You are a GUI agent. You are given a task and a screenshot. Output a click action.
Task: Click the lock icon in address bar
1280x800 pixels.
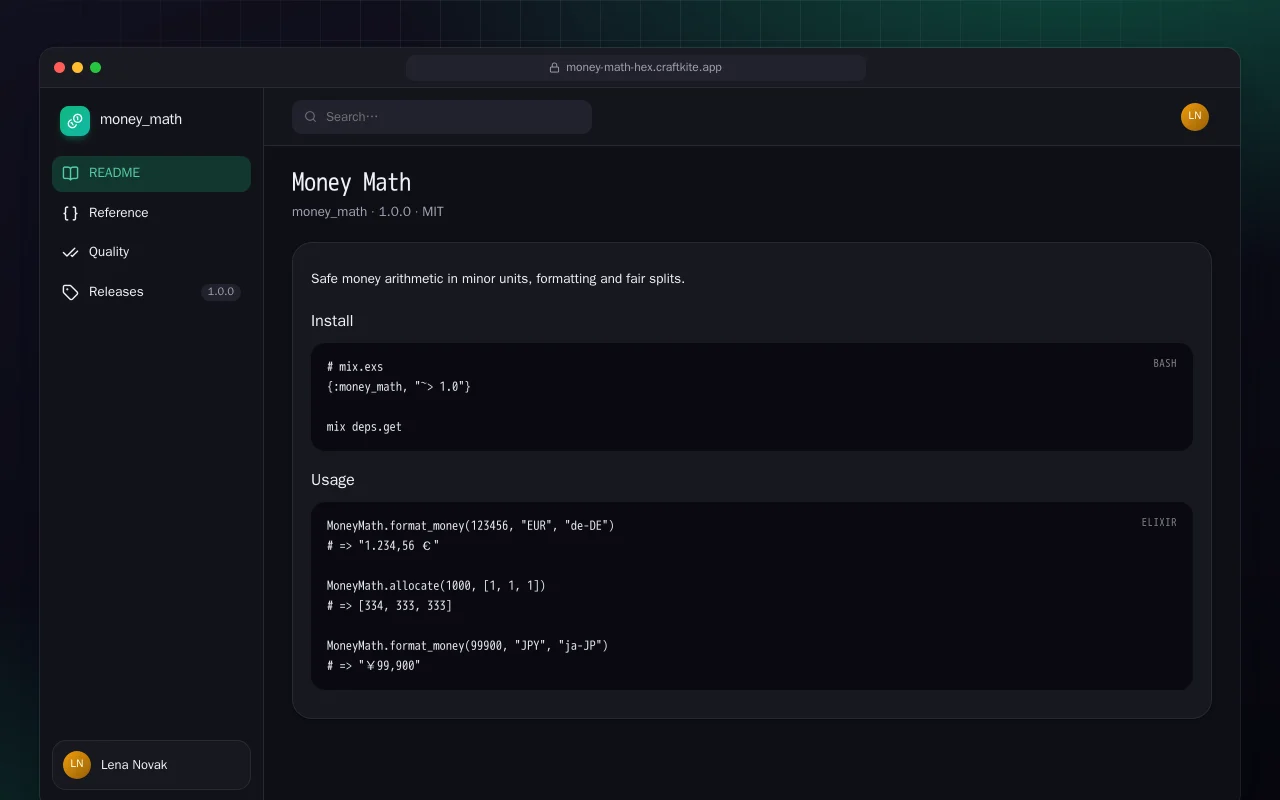coord(554,68)
